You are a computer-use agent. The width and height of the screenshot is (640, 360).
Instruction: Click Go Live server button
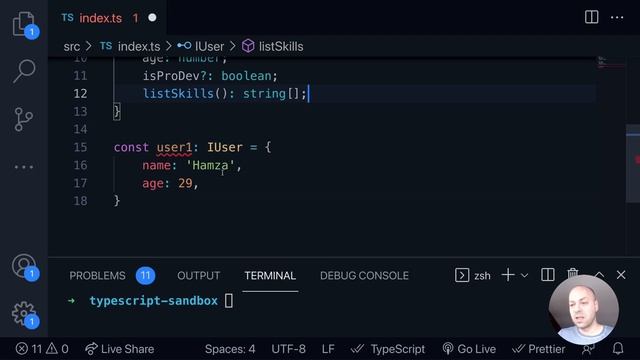click(469, 349)
